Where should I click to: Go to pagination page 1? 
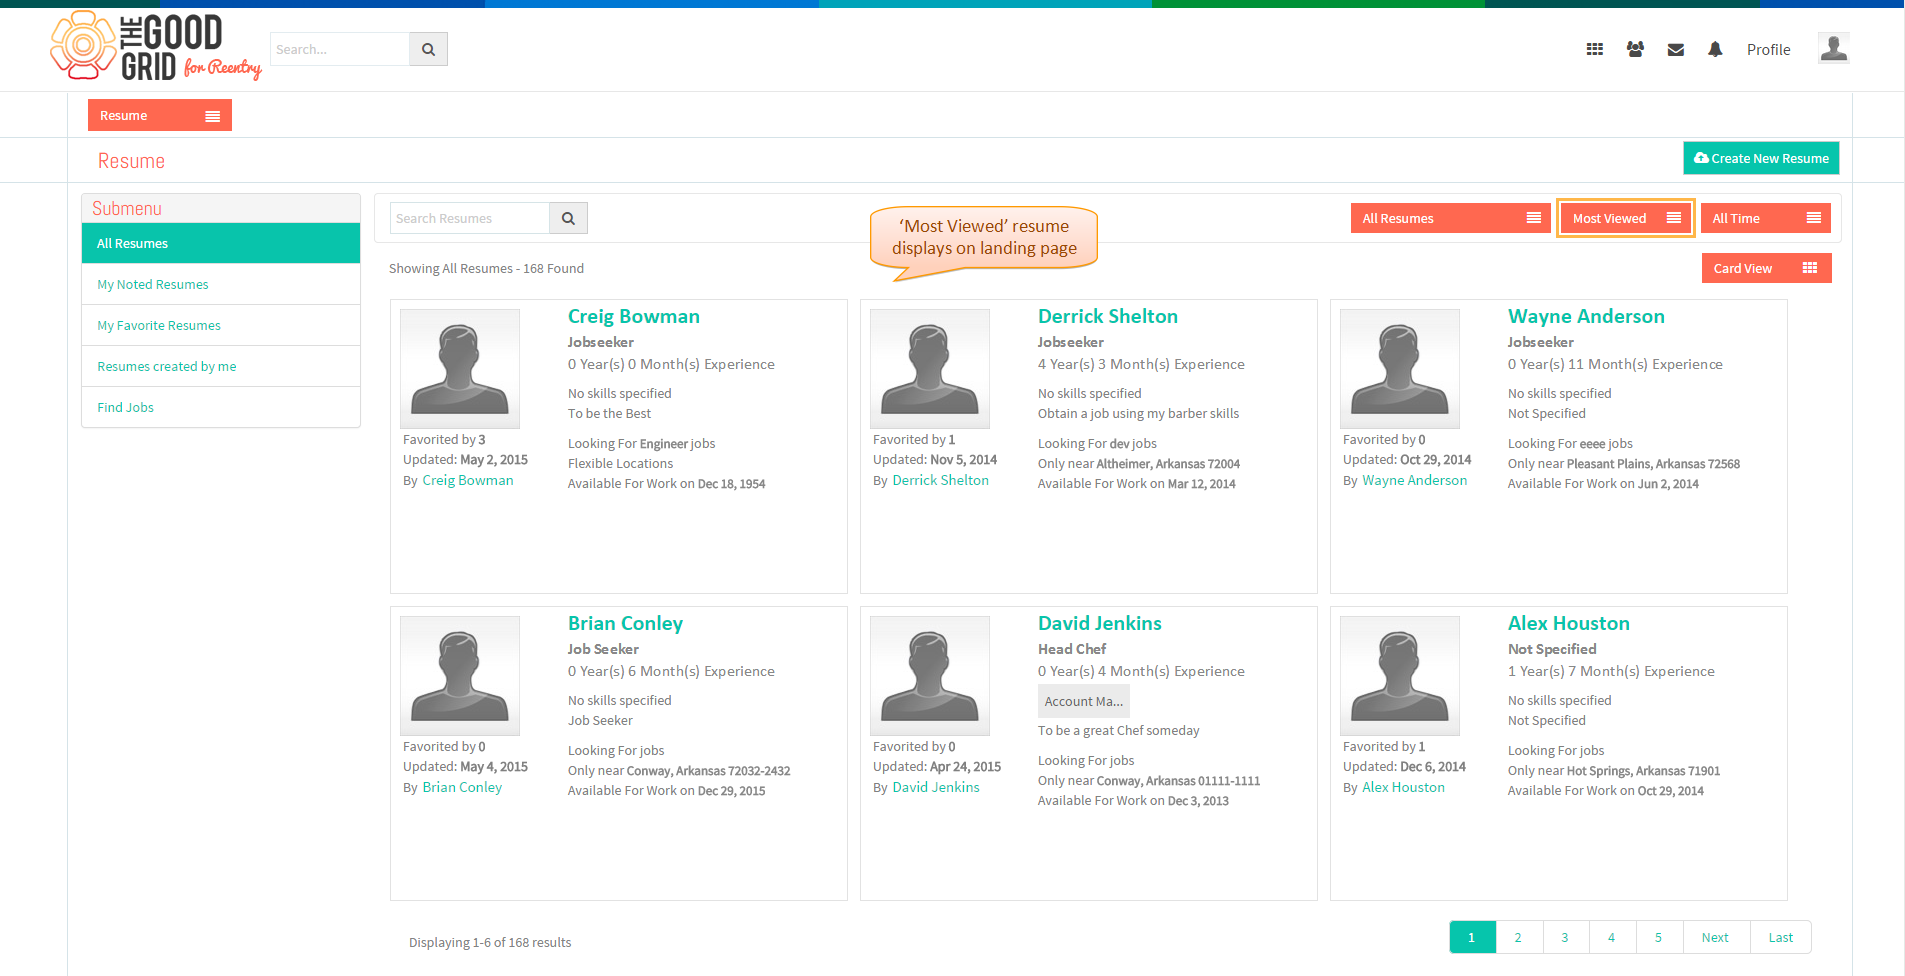click(1472, 937)
